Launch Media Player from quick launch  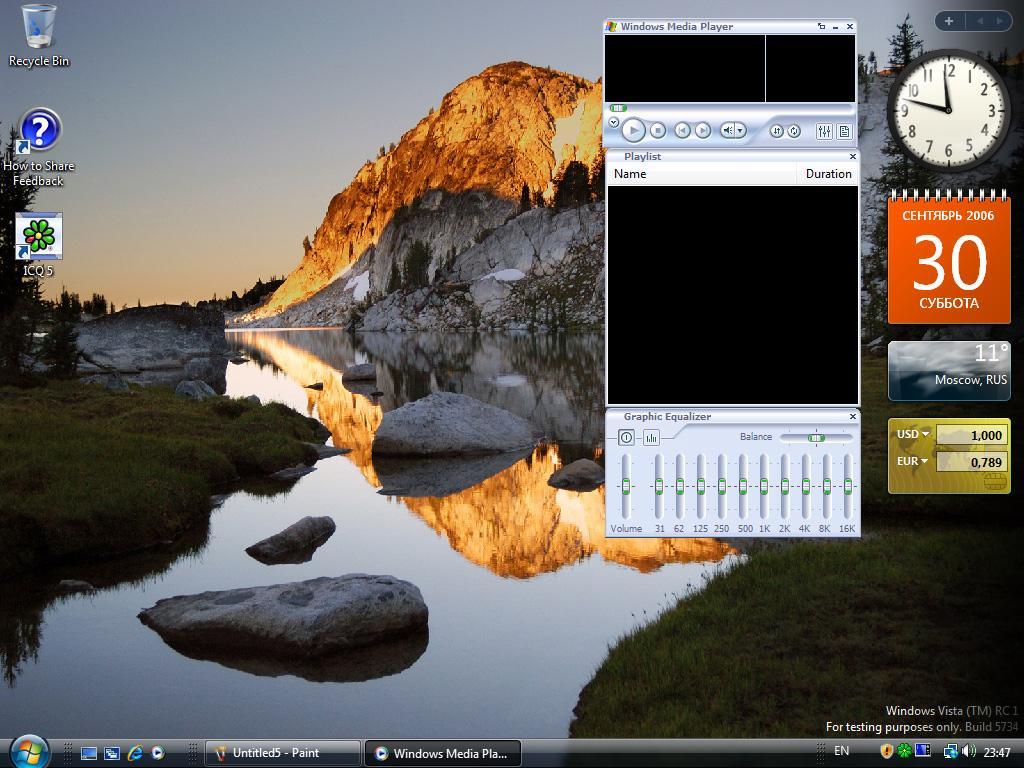point(158,753)
